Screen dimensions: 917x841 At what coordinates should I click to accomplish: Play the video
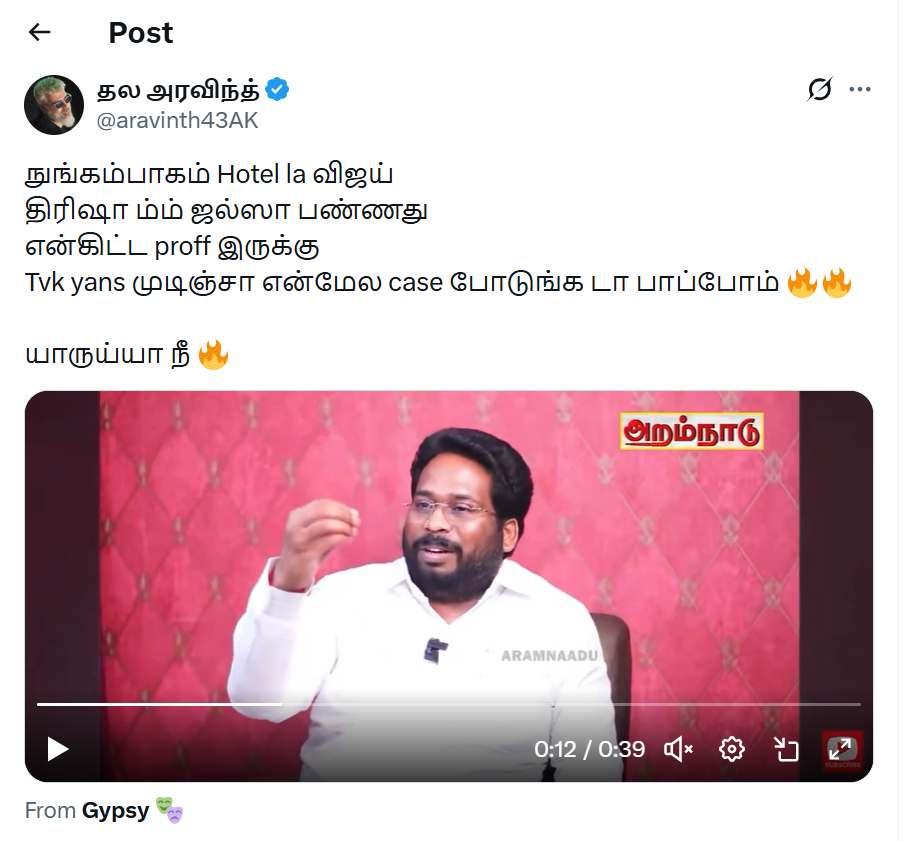coord(57,749)
